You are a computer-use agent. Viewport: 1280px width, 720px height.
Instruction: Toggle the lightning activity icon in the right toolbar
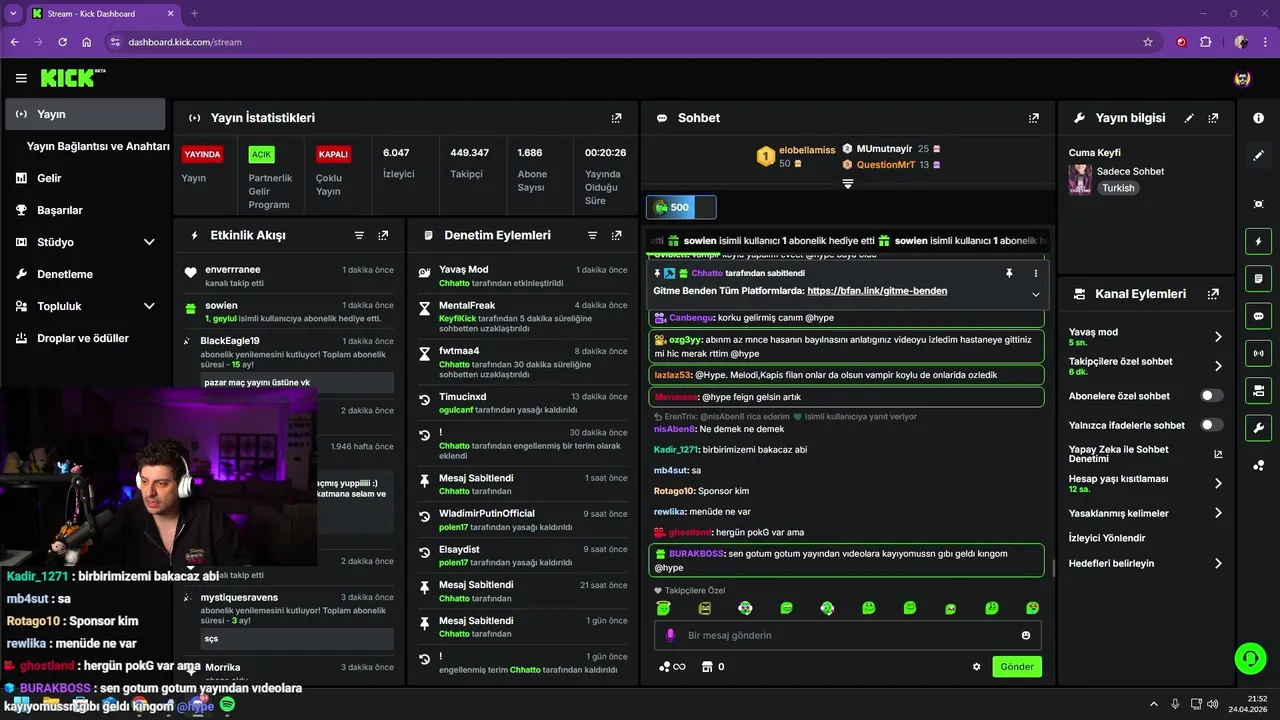[1258, 241]
